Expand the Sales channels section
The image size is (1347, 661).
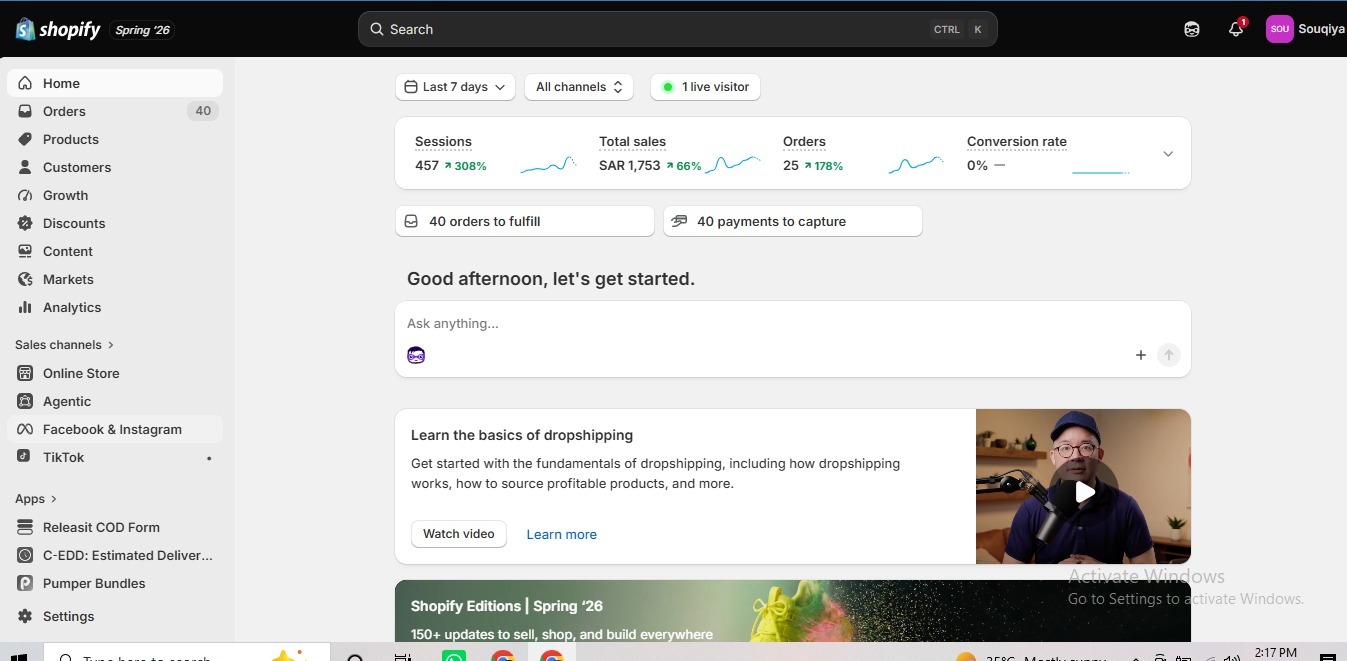65,344
